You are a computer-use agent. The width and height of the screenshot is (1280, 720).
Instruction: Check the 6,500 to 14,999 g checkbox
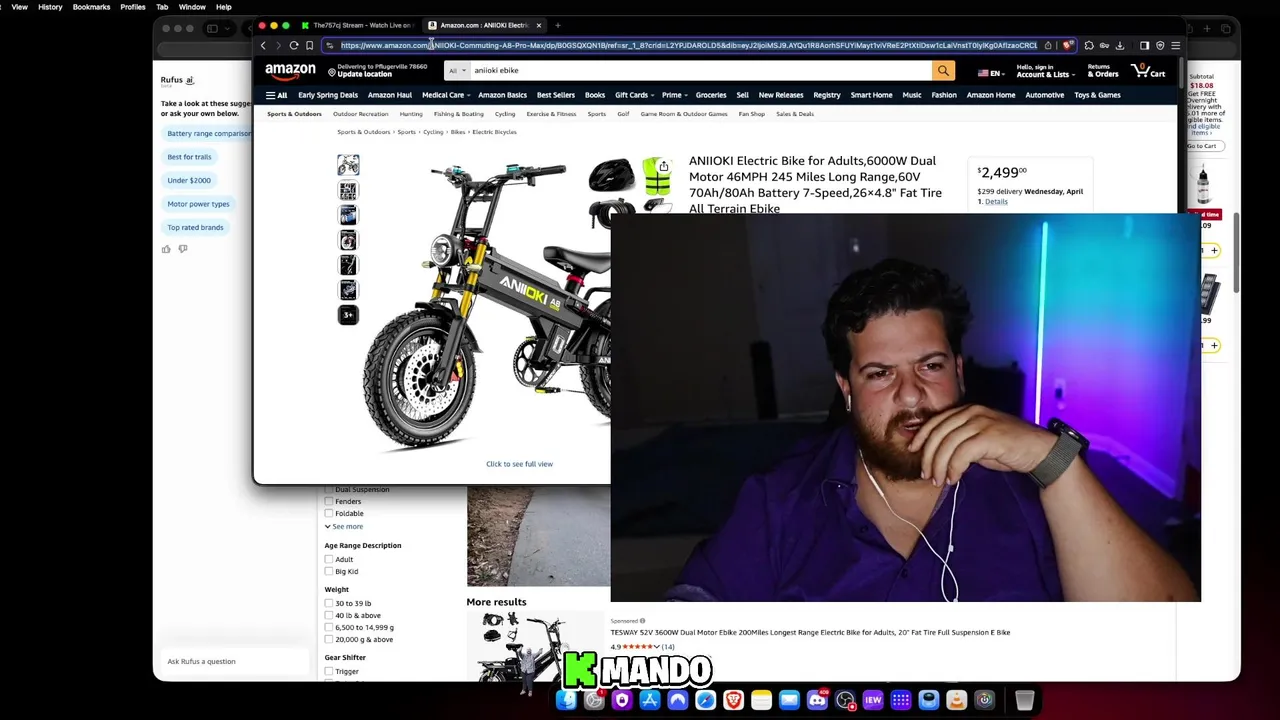[329, 627]
